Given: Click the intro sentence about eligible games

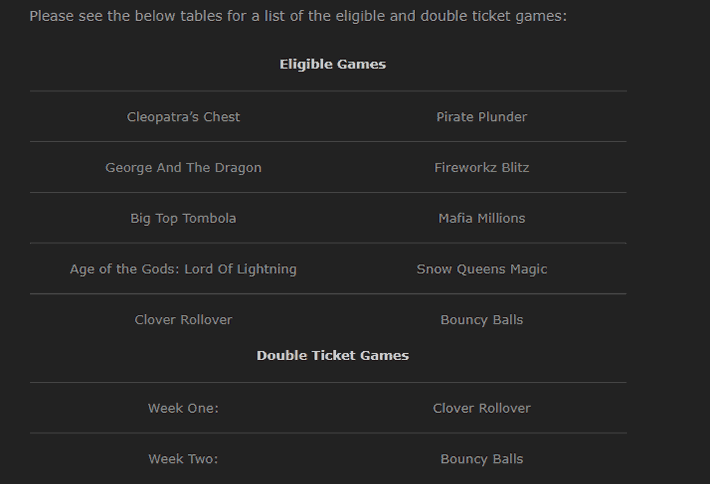Looking at the screenshot, I should click(x=298, y=16).
